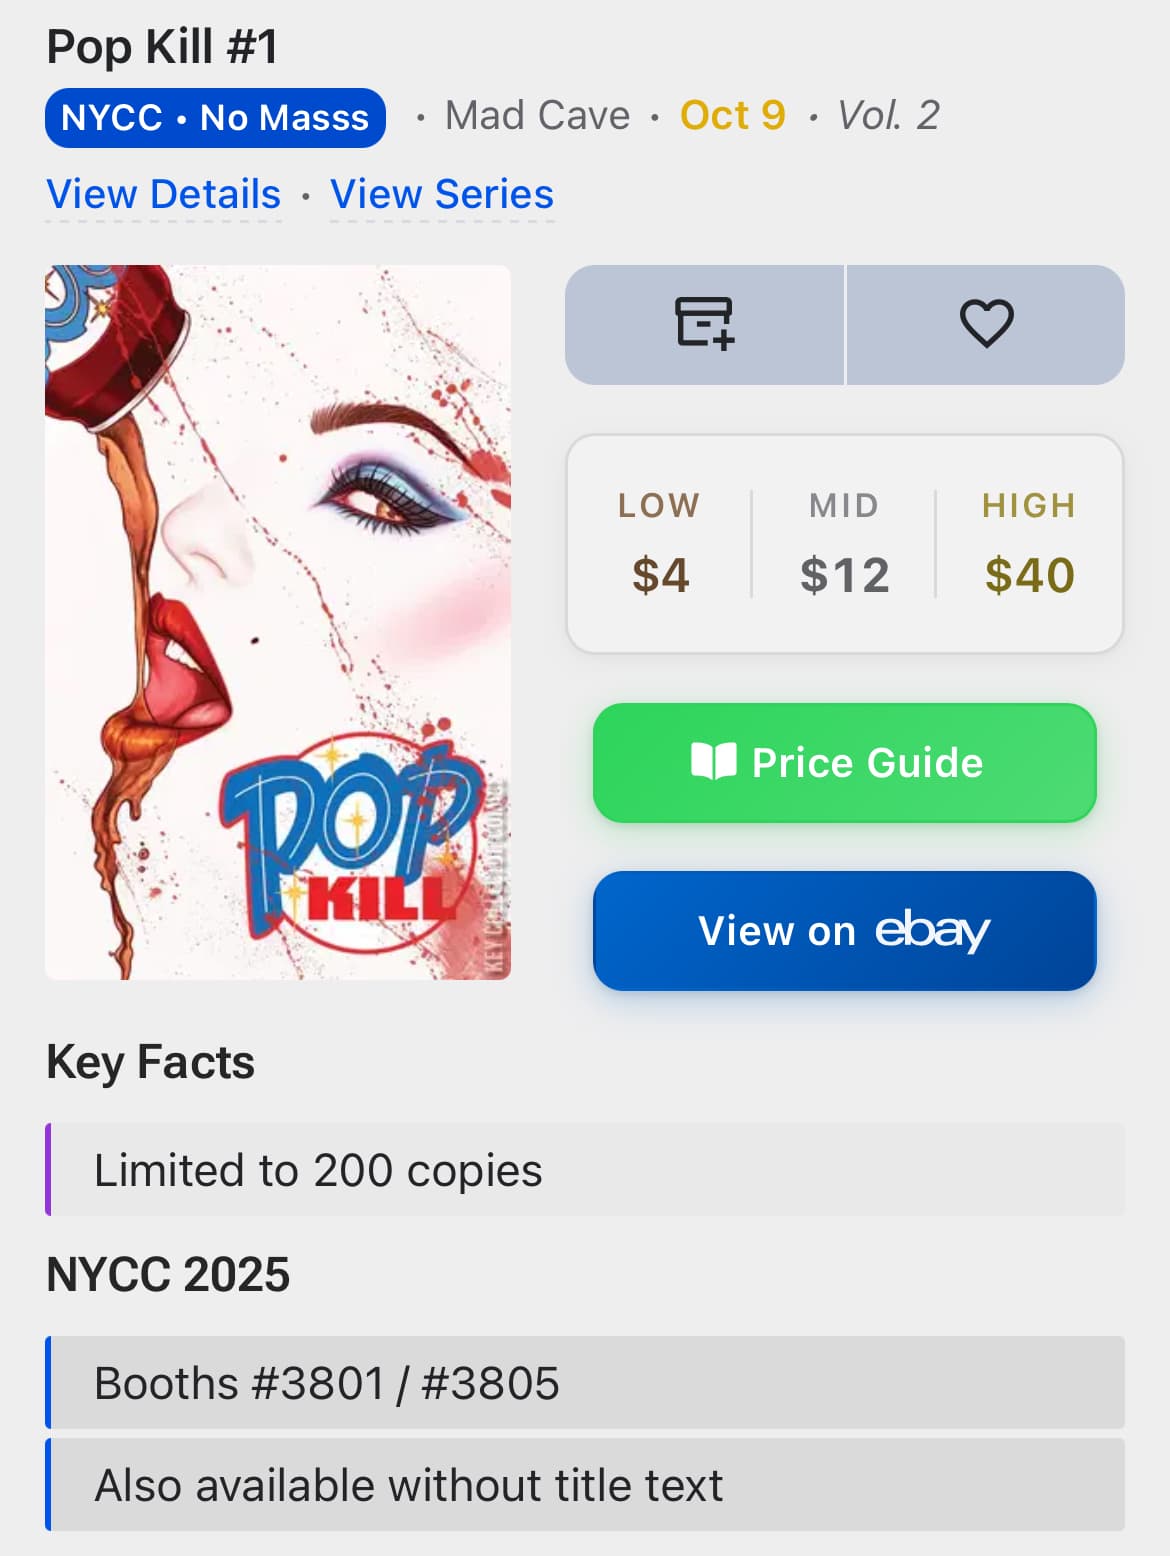Tap the Booths #3801 / #3805 row
The width and height of the screenshot is (1170, 1556).
point(326,1383)
